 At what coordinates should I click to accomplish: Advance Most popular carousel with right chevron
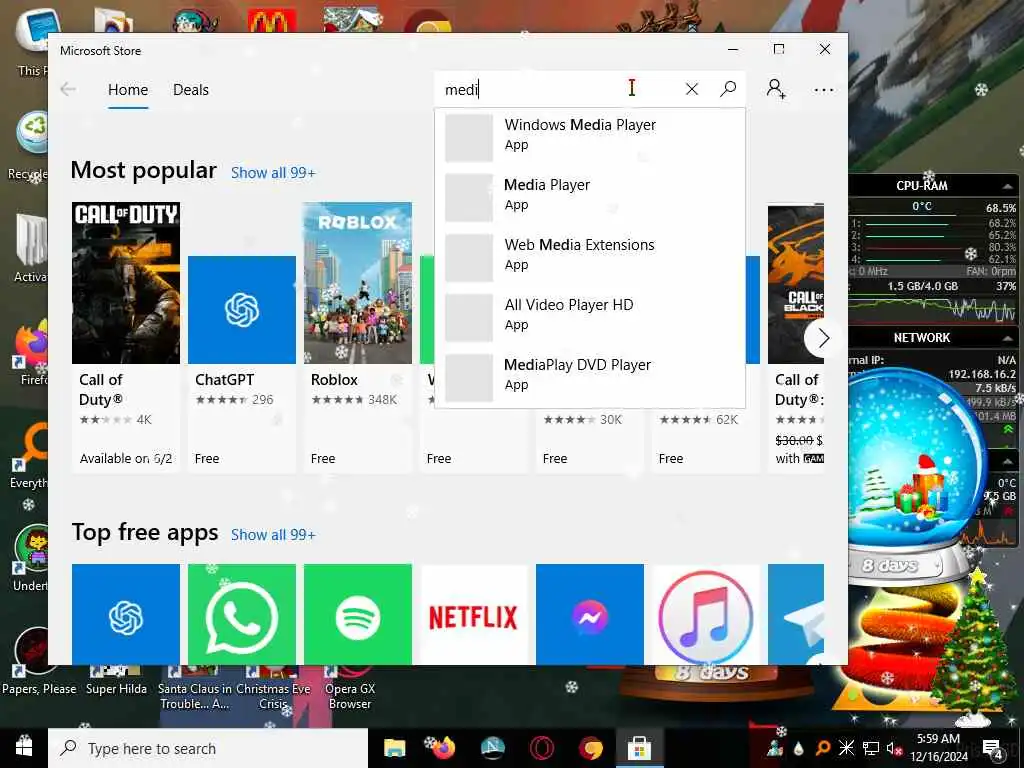coord(822,338)
